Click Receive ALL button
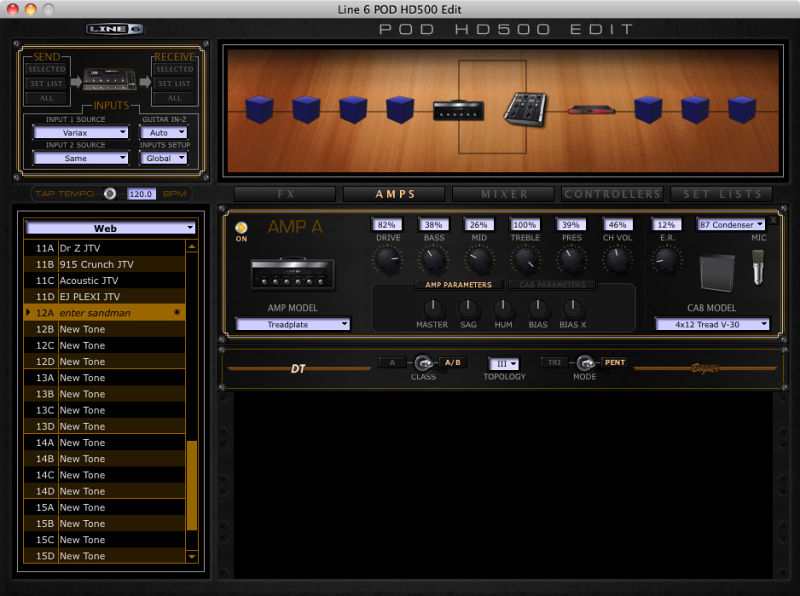 tap(174, 98)
